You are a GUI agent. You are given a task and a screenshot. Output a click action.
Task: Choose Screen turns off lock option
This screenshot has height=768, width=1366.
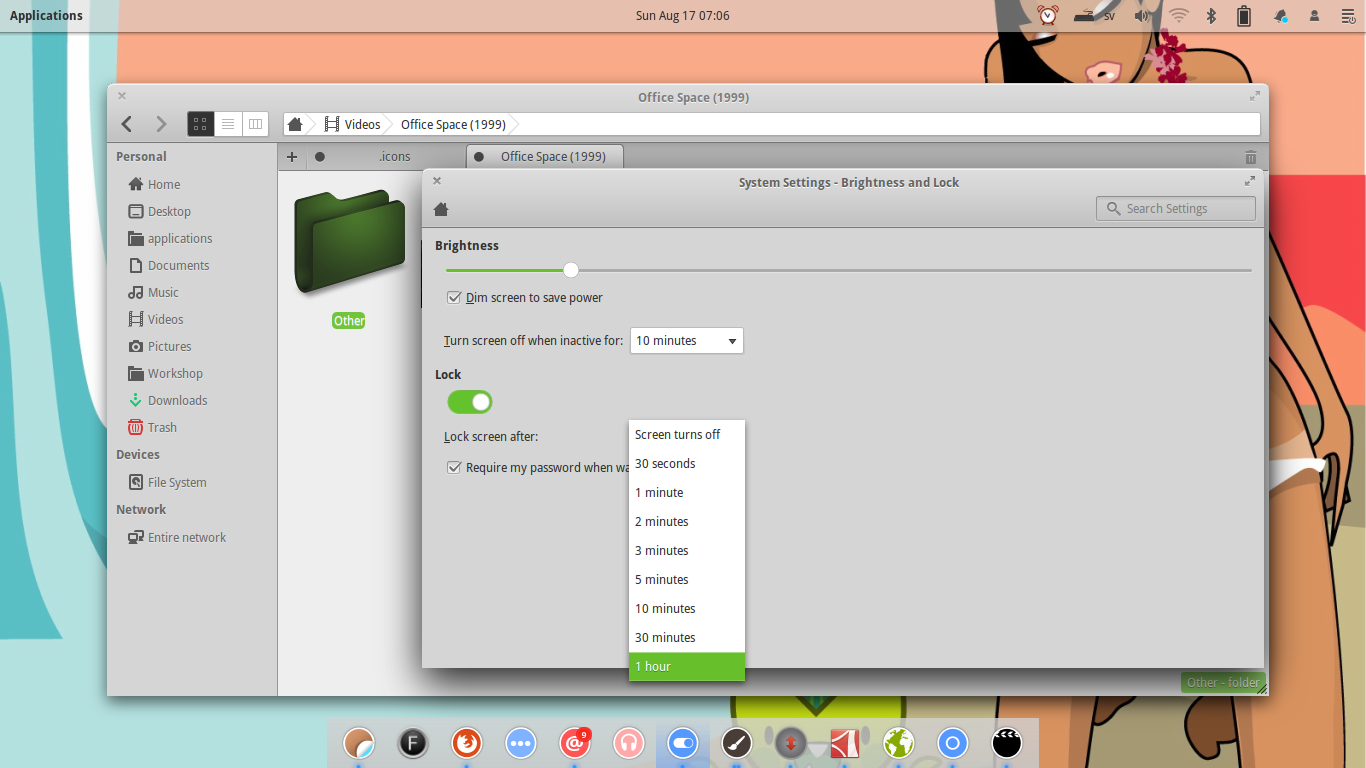click(687, 435)
